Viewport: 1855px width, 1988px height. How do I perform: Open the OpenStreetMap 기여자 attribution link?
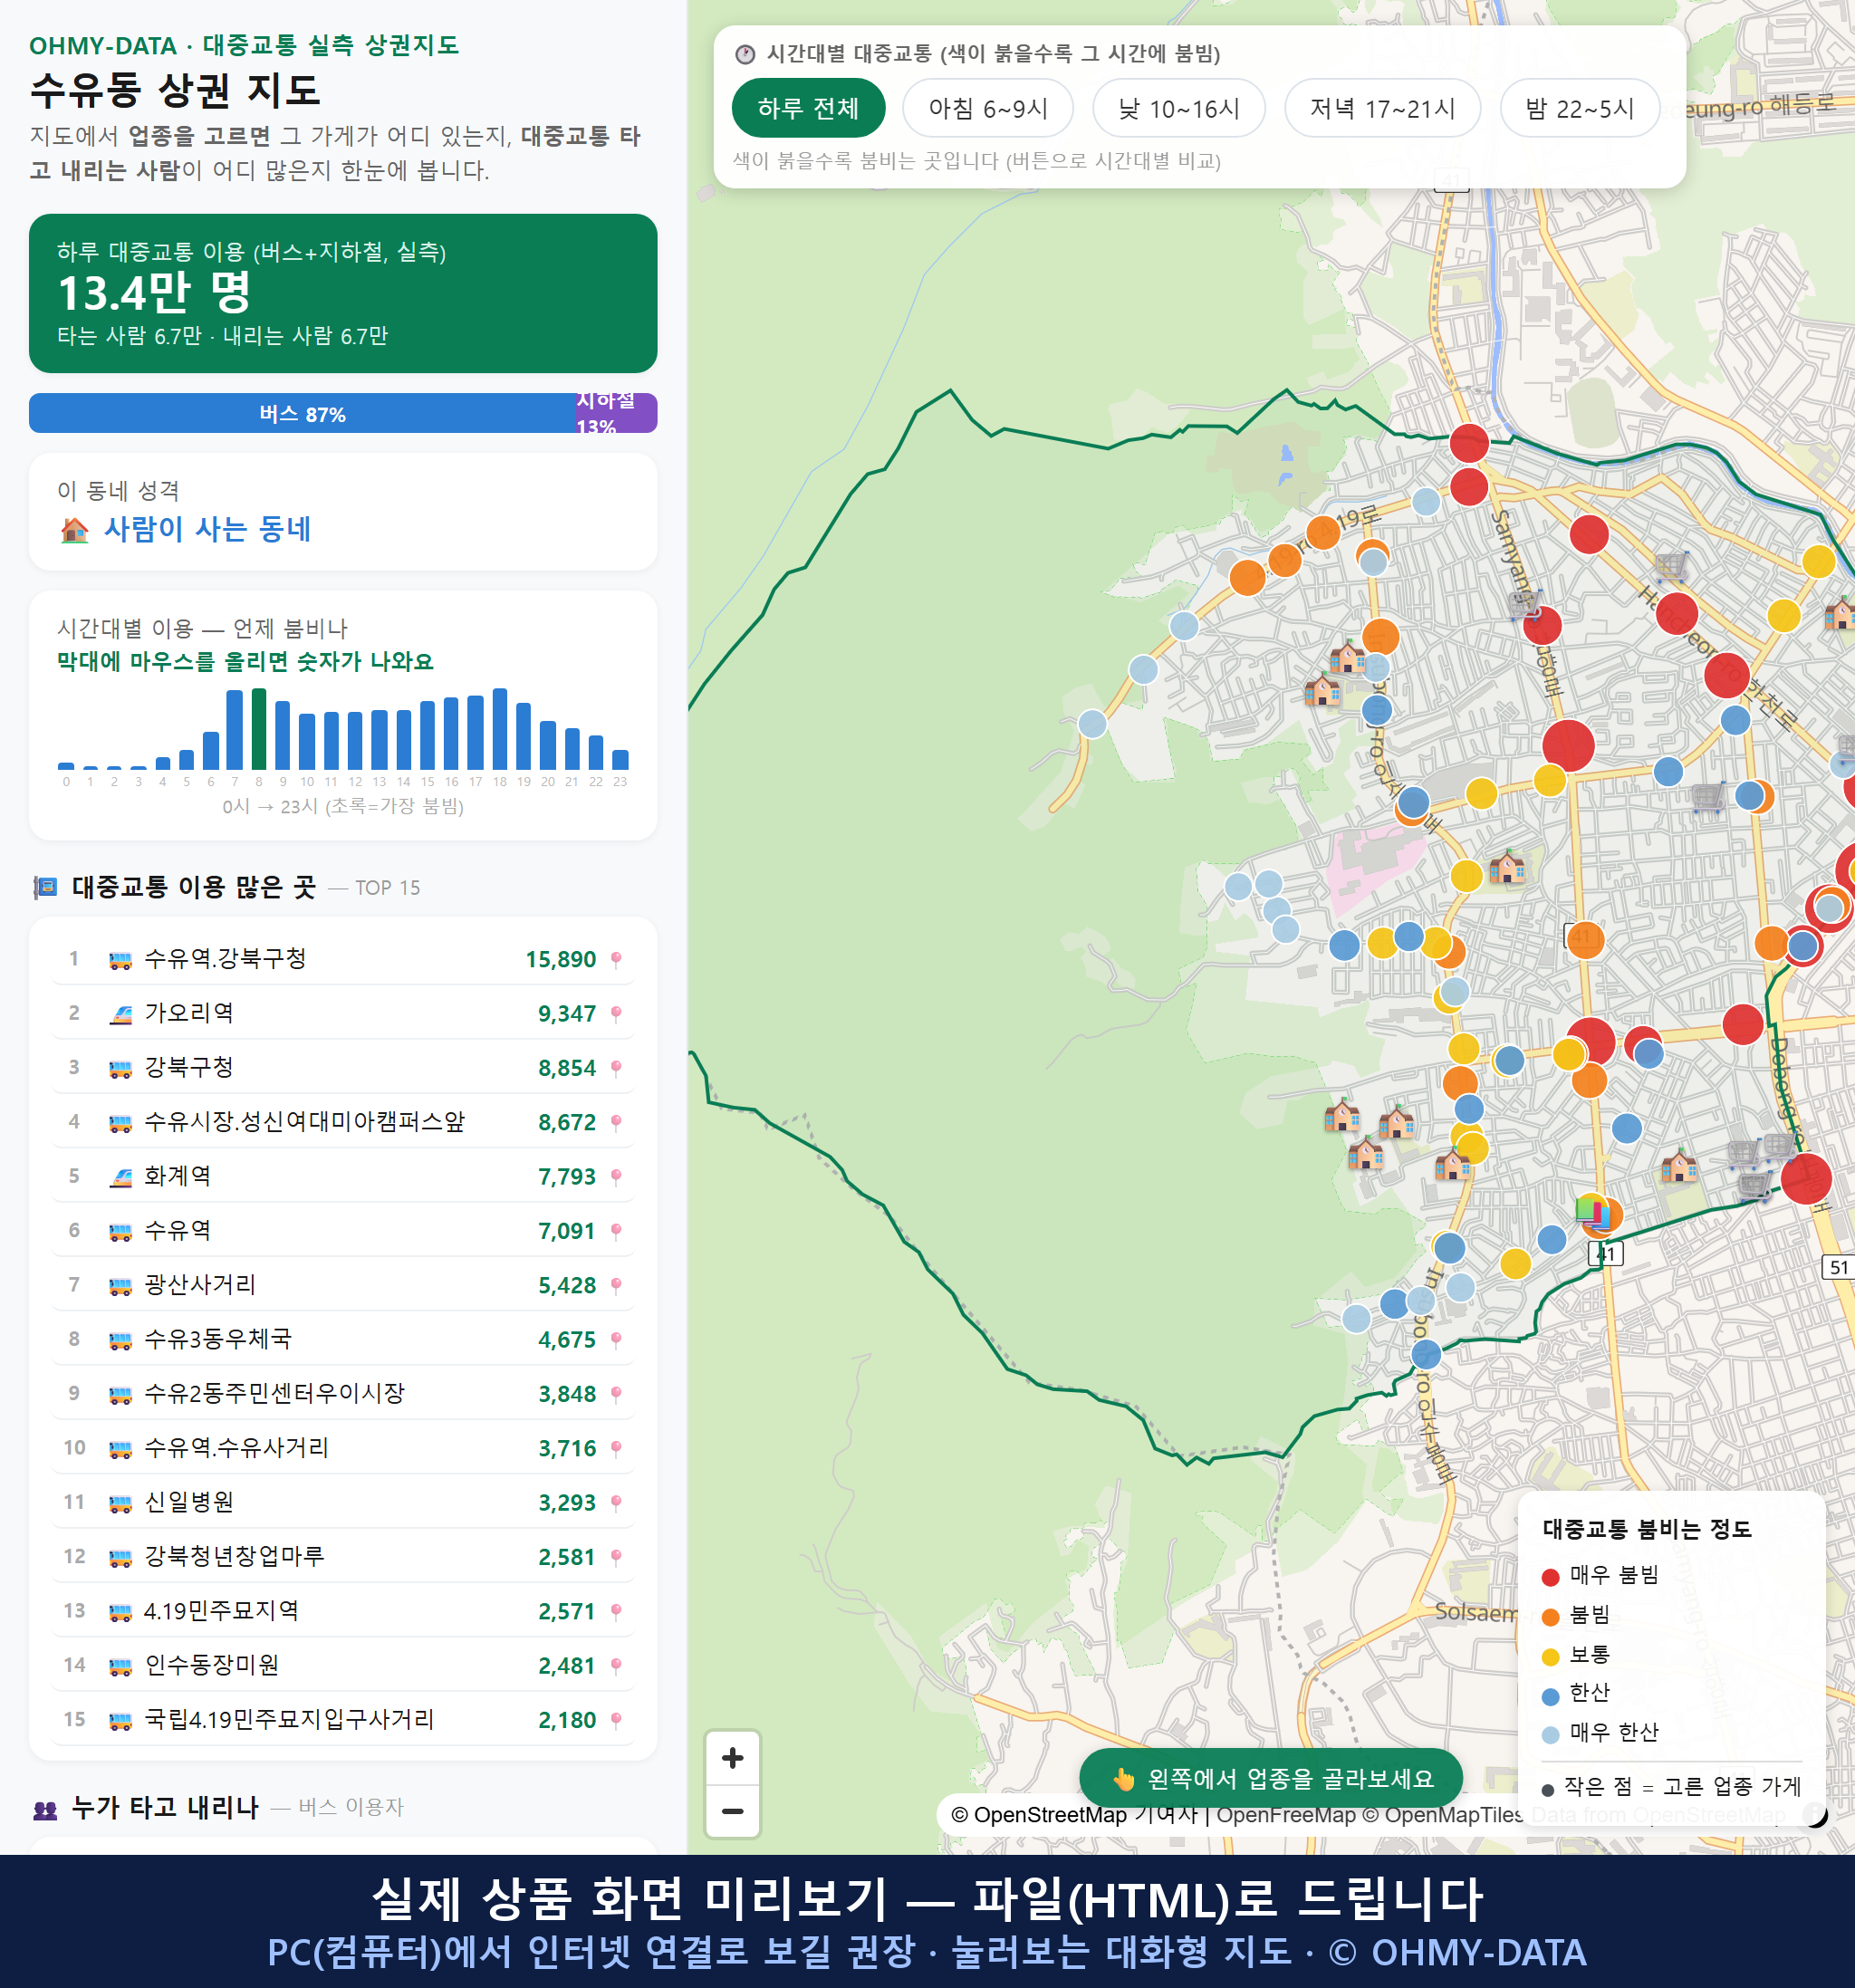click(1073, 1815)
